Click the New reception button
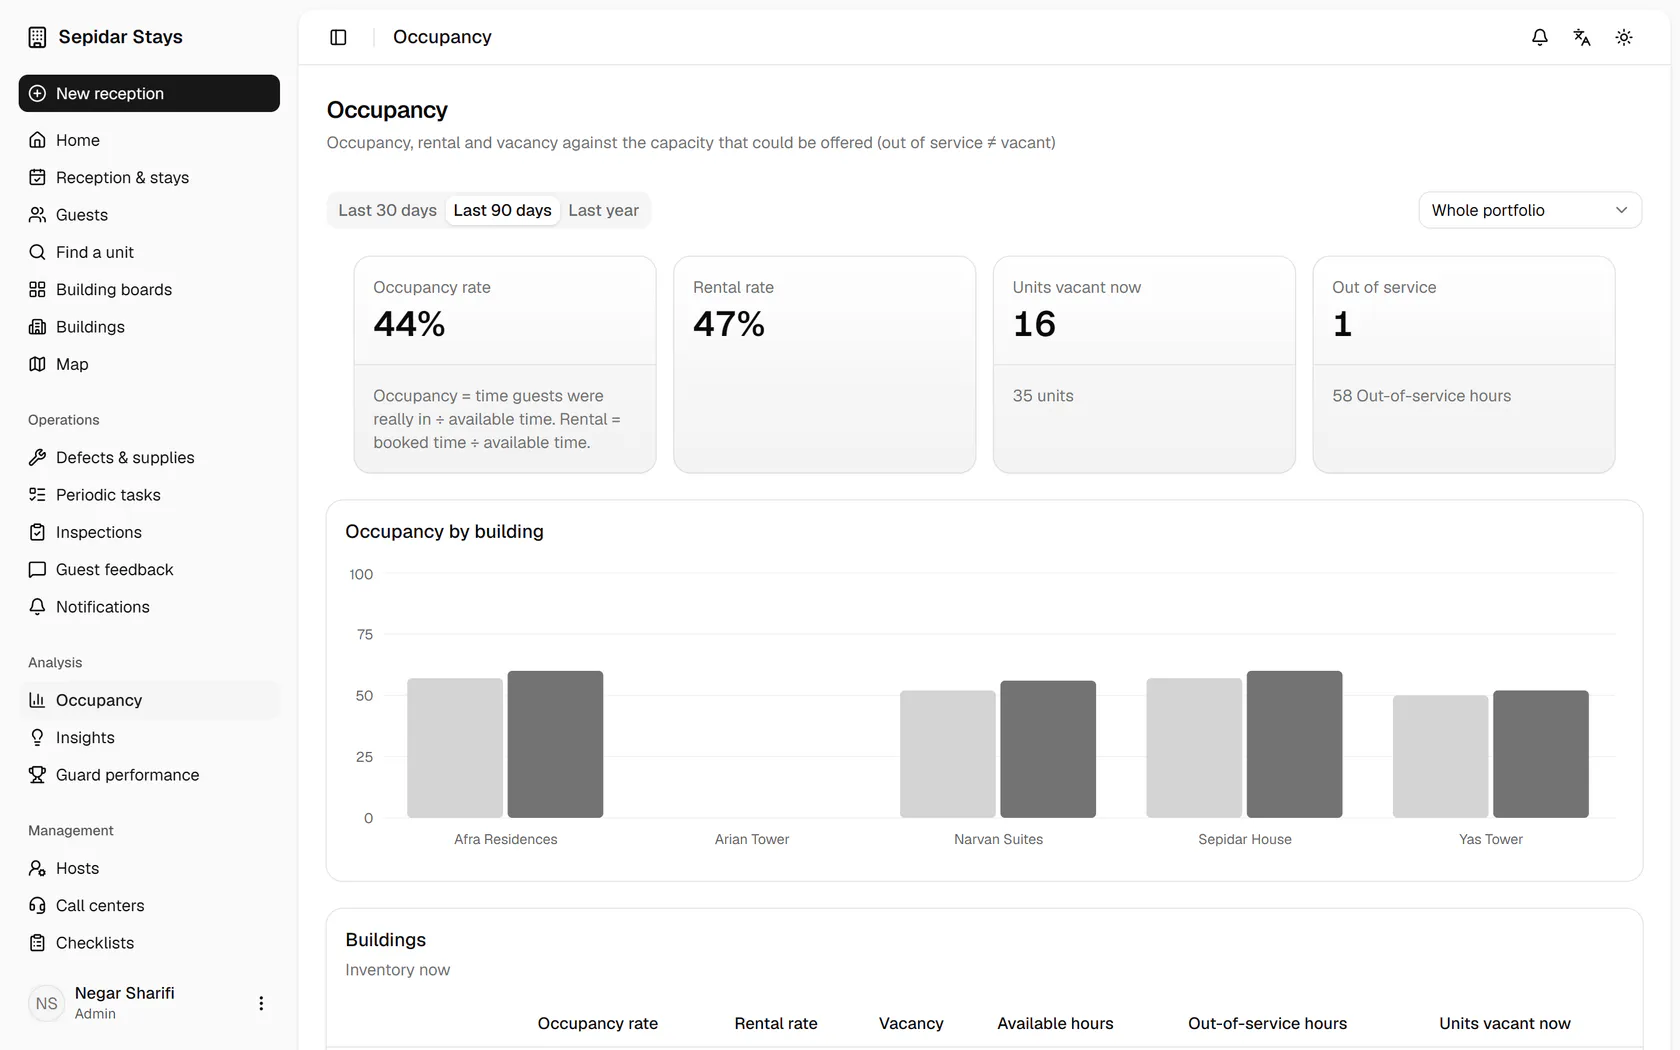Screen dimensions: 1680x1050 149,93
